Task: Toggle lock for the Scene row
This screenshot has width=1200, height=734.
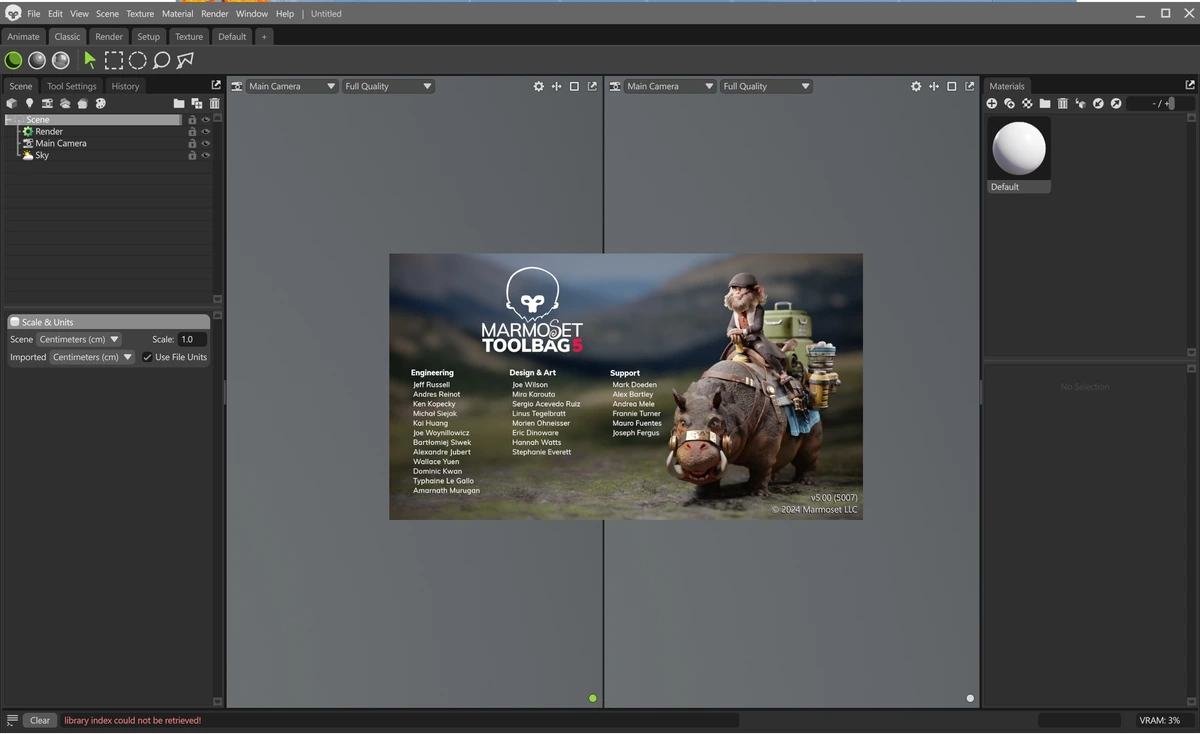Action: pos(192,120)
